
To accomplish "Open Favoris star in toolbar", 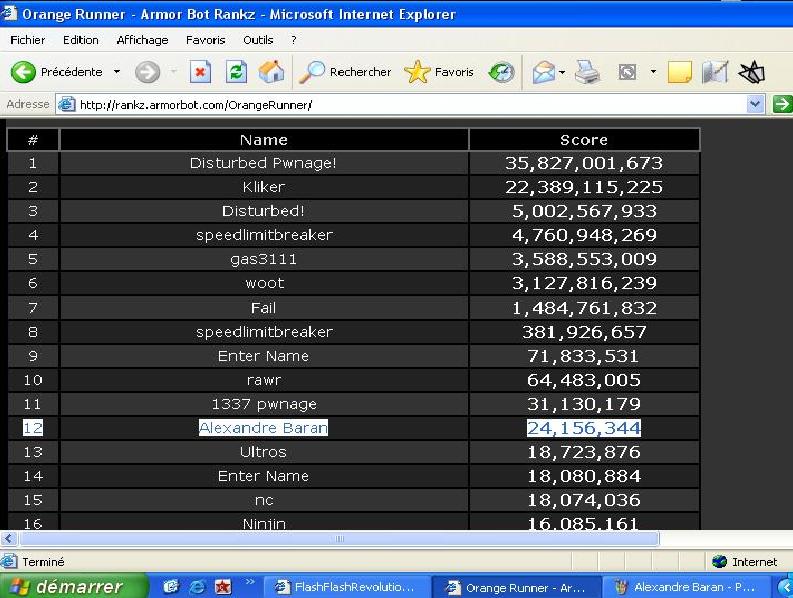I will click(x=417, y=72).
